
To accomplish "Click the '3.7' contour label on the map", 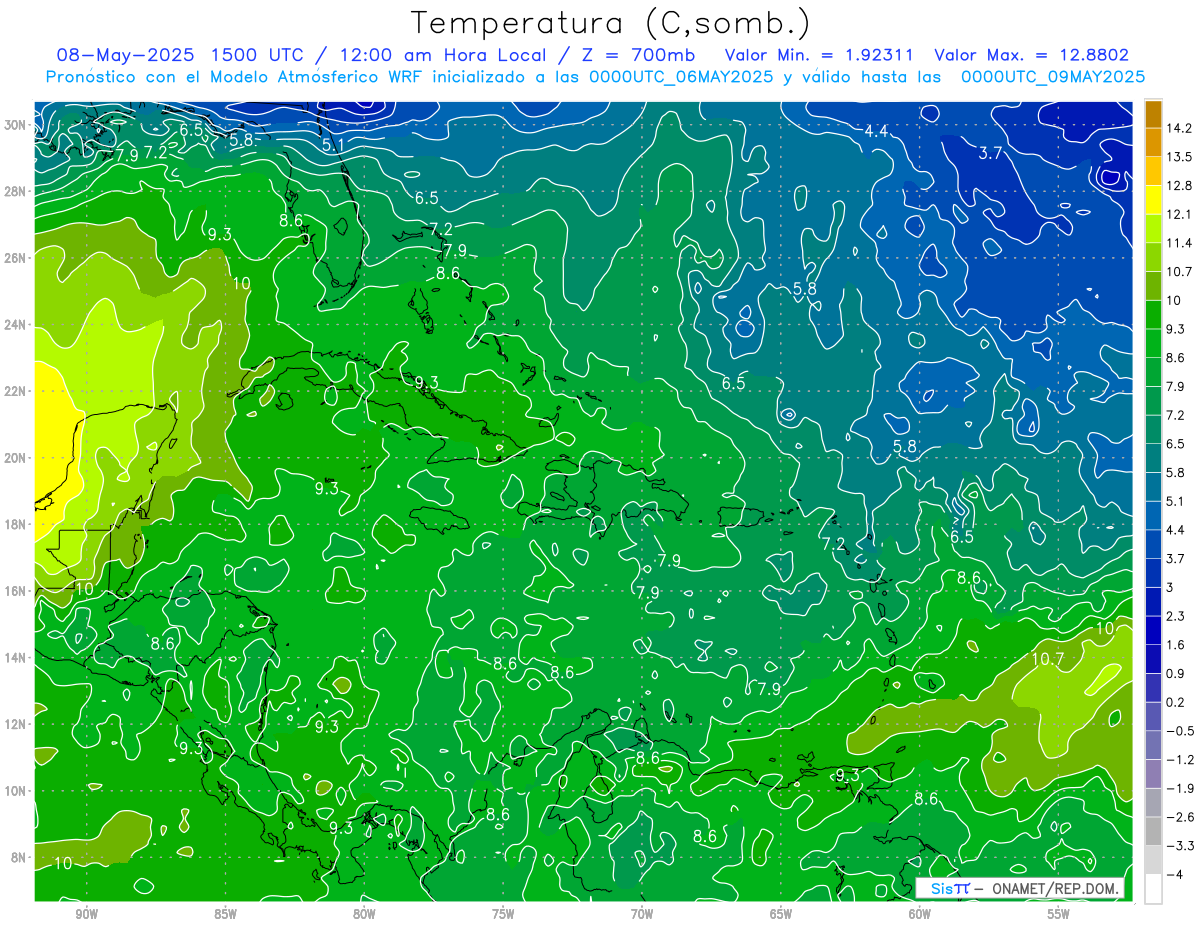I will [x=990, y=153].
